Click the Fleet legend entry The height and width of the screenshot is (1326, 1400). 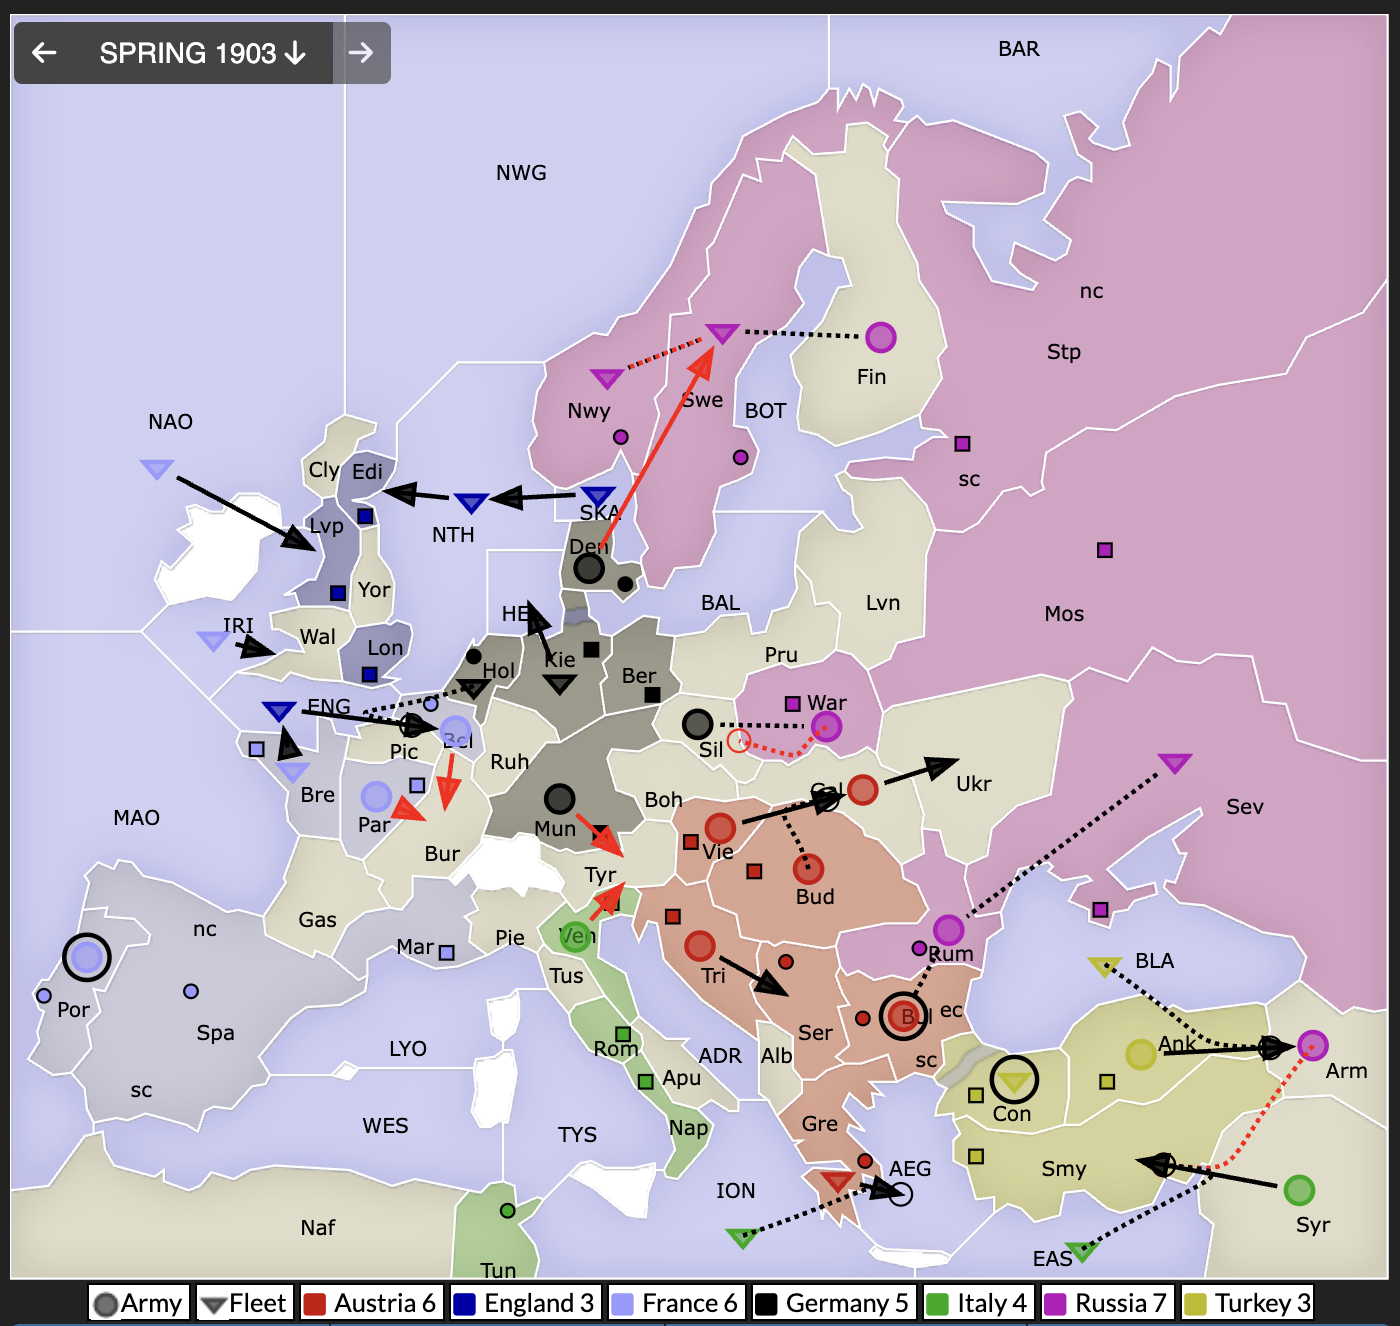(x=245, y=1303)
